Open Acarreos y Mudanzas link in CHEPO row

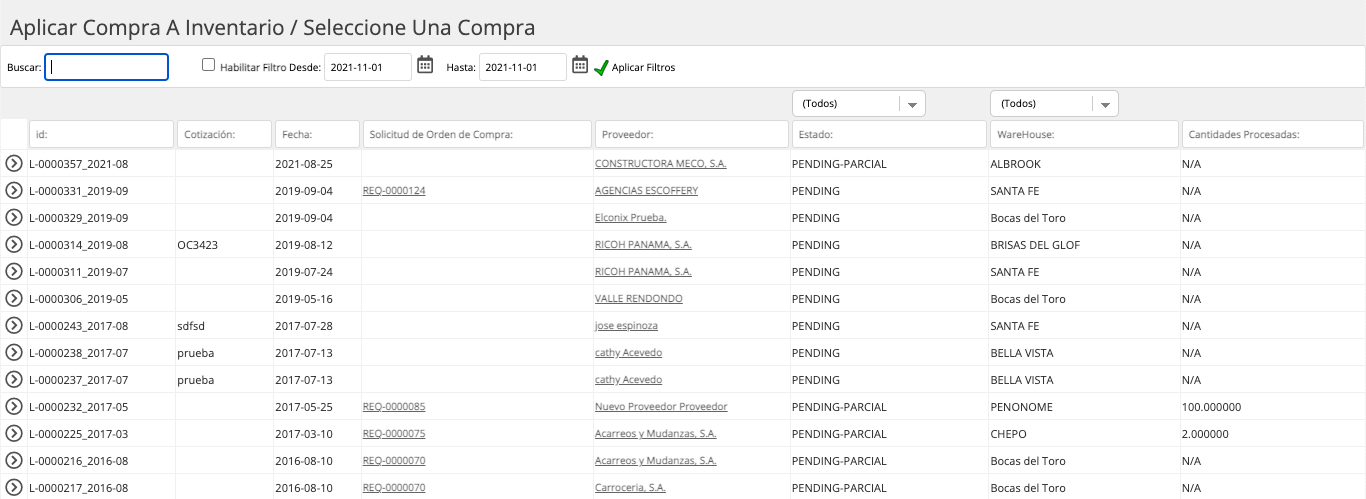click(x=656, y=433)
